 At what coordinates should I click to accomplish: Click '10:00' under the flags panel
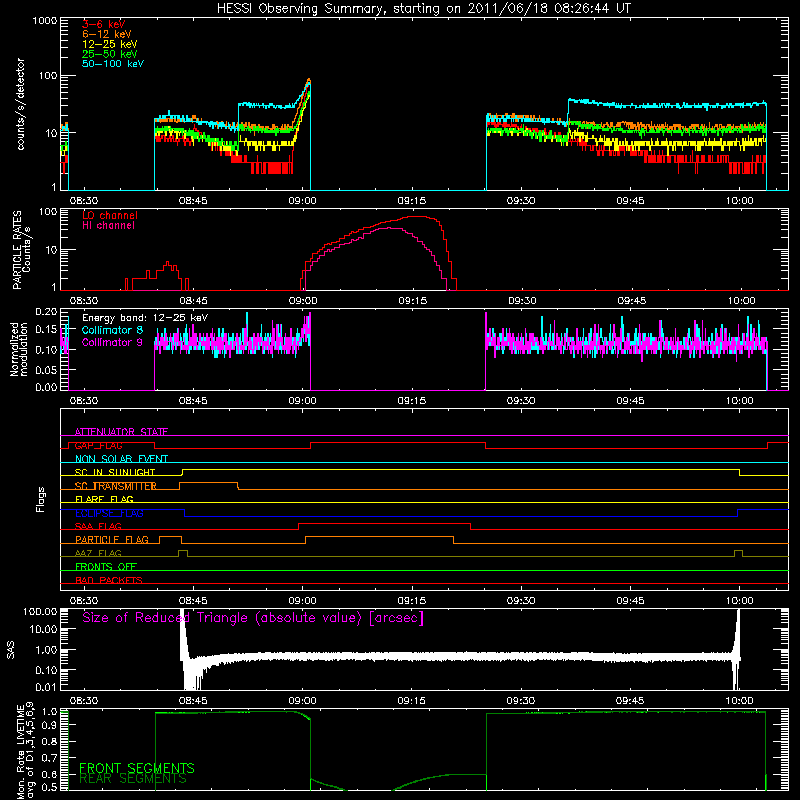point(739,601)
